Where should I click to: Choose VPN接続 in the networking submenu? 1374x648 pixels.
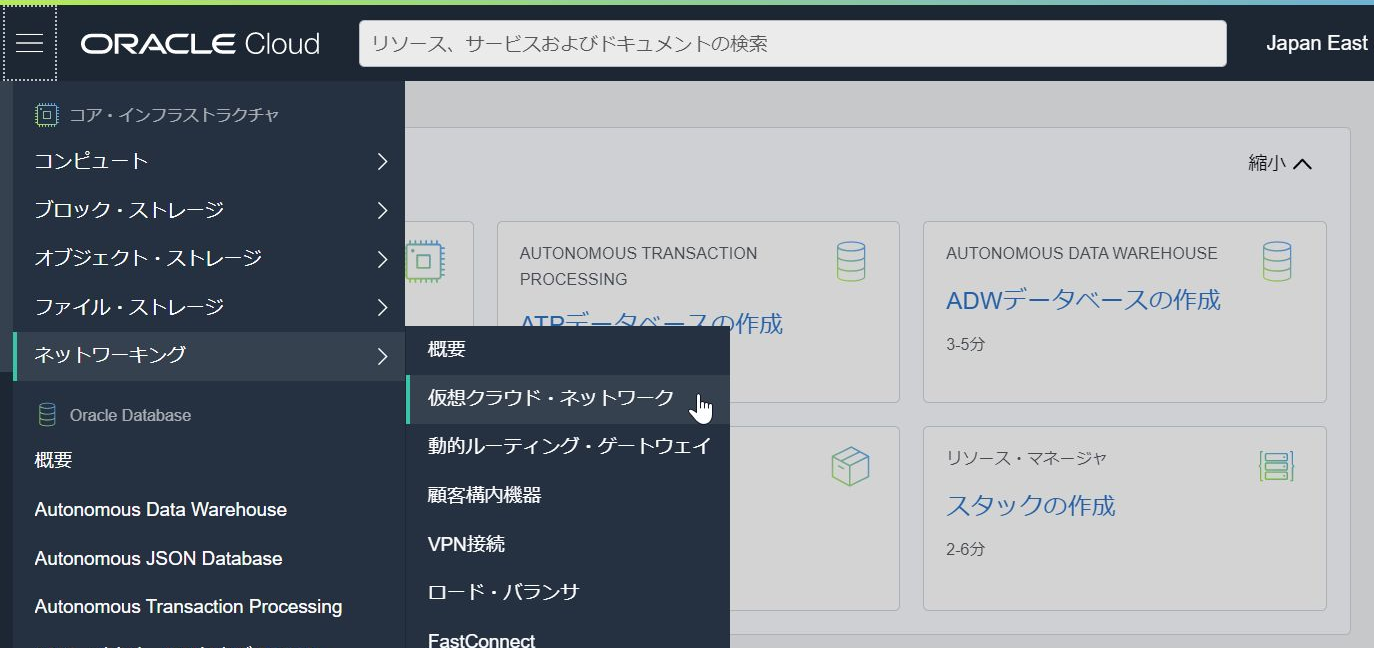pos(466,544)
